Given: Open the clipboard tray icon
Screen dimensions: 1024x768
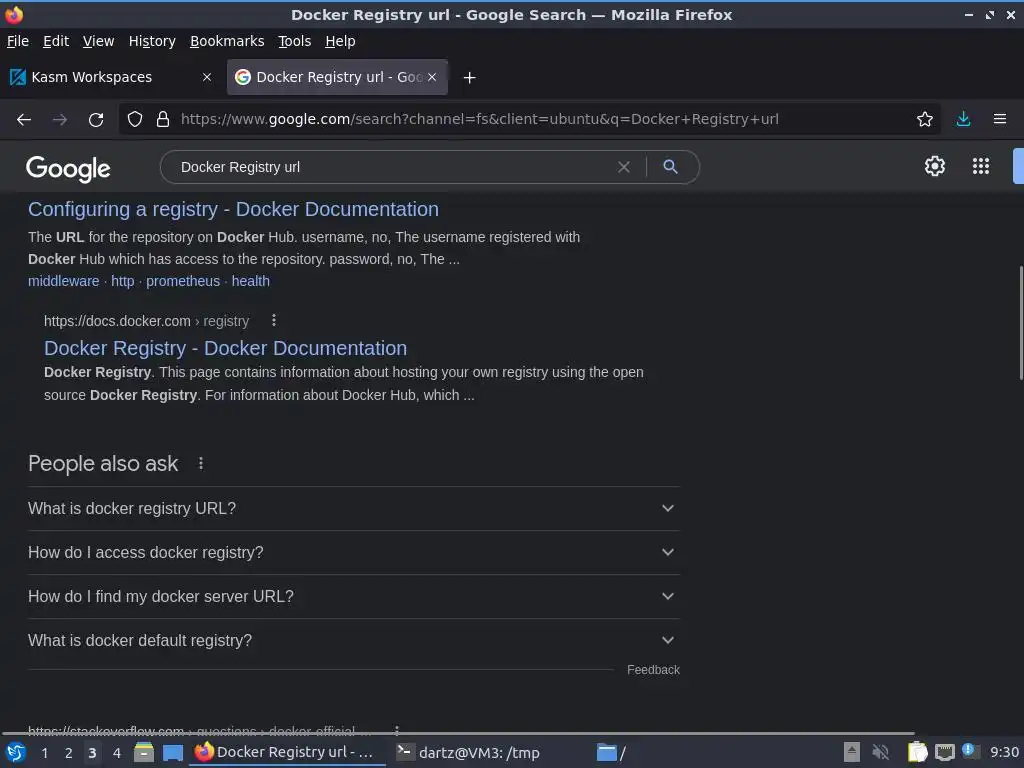Looking at the screenshot, I should click(x=917, y=753).
